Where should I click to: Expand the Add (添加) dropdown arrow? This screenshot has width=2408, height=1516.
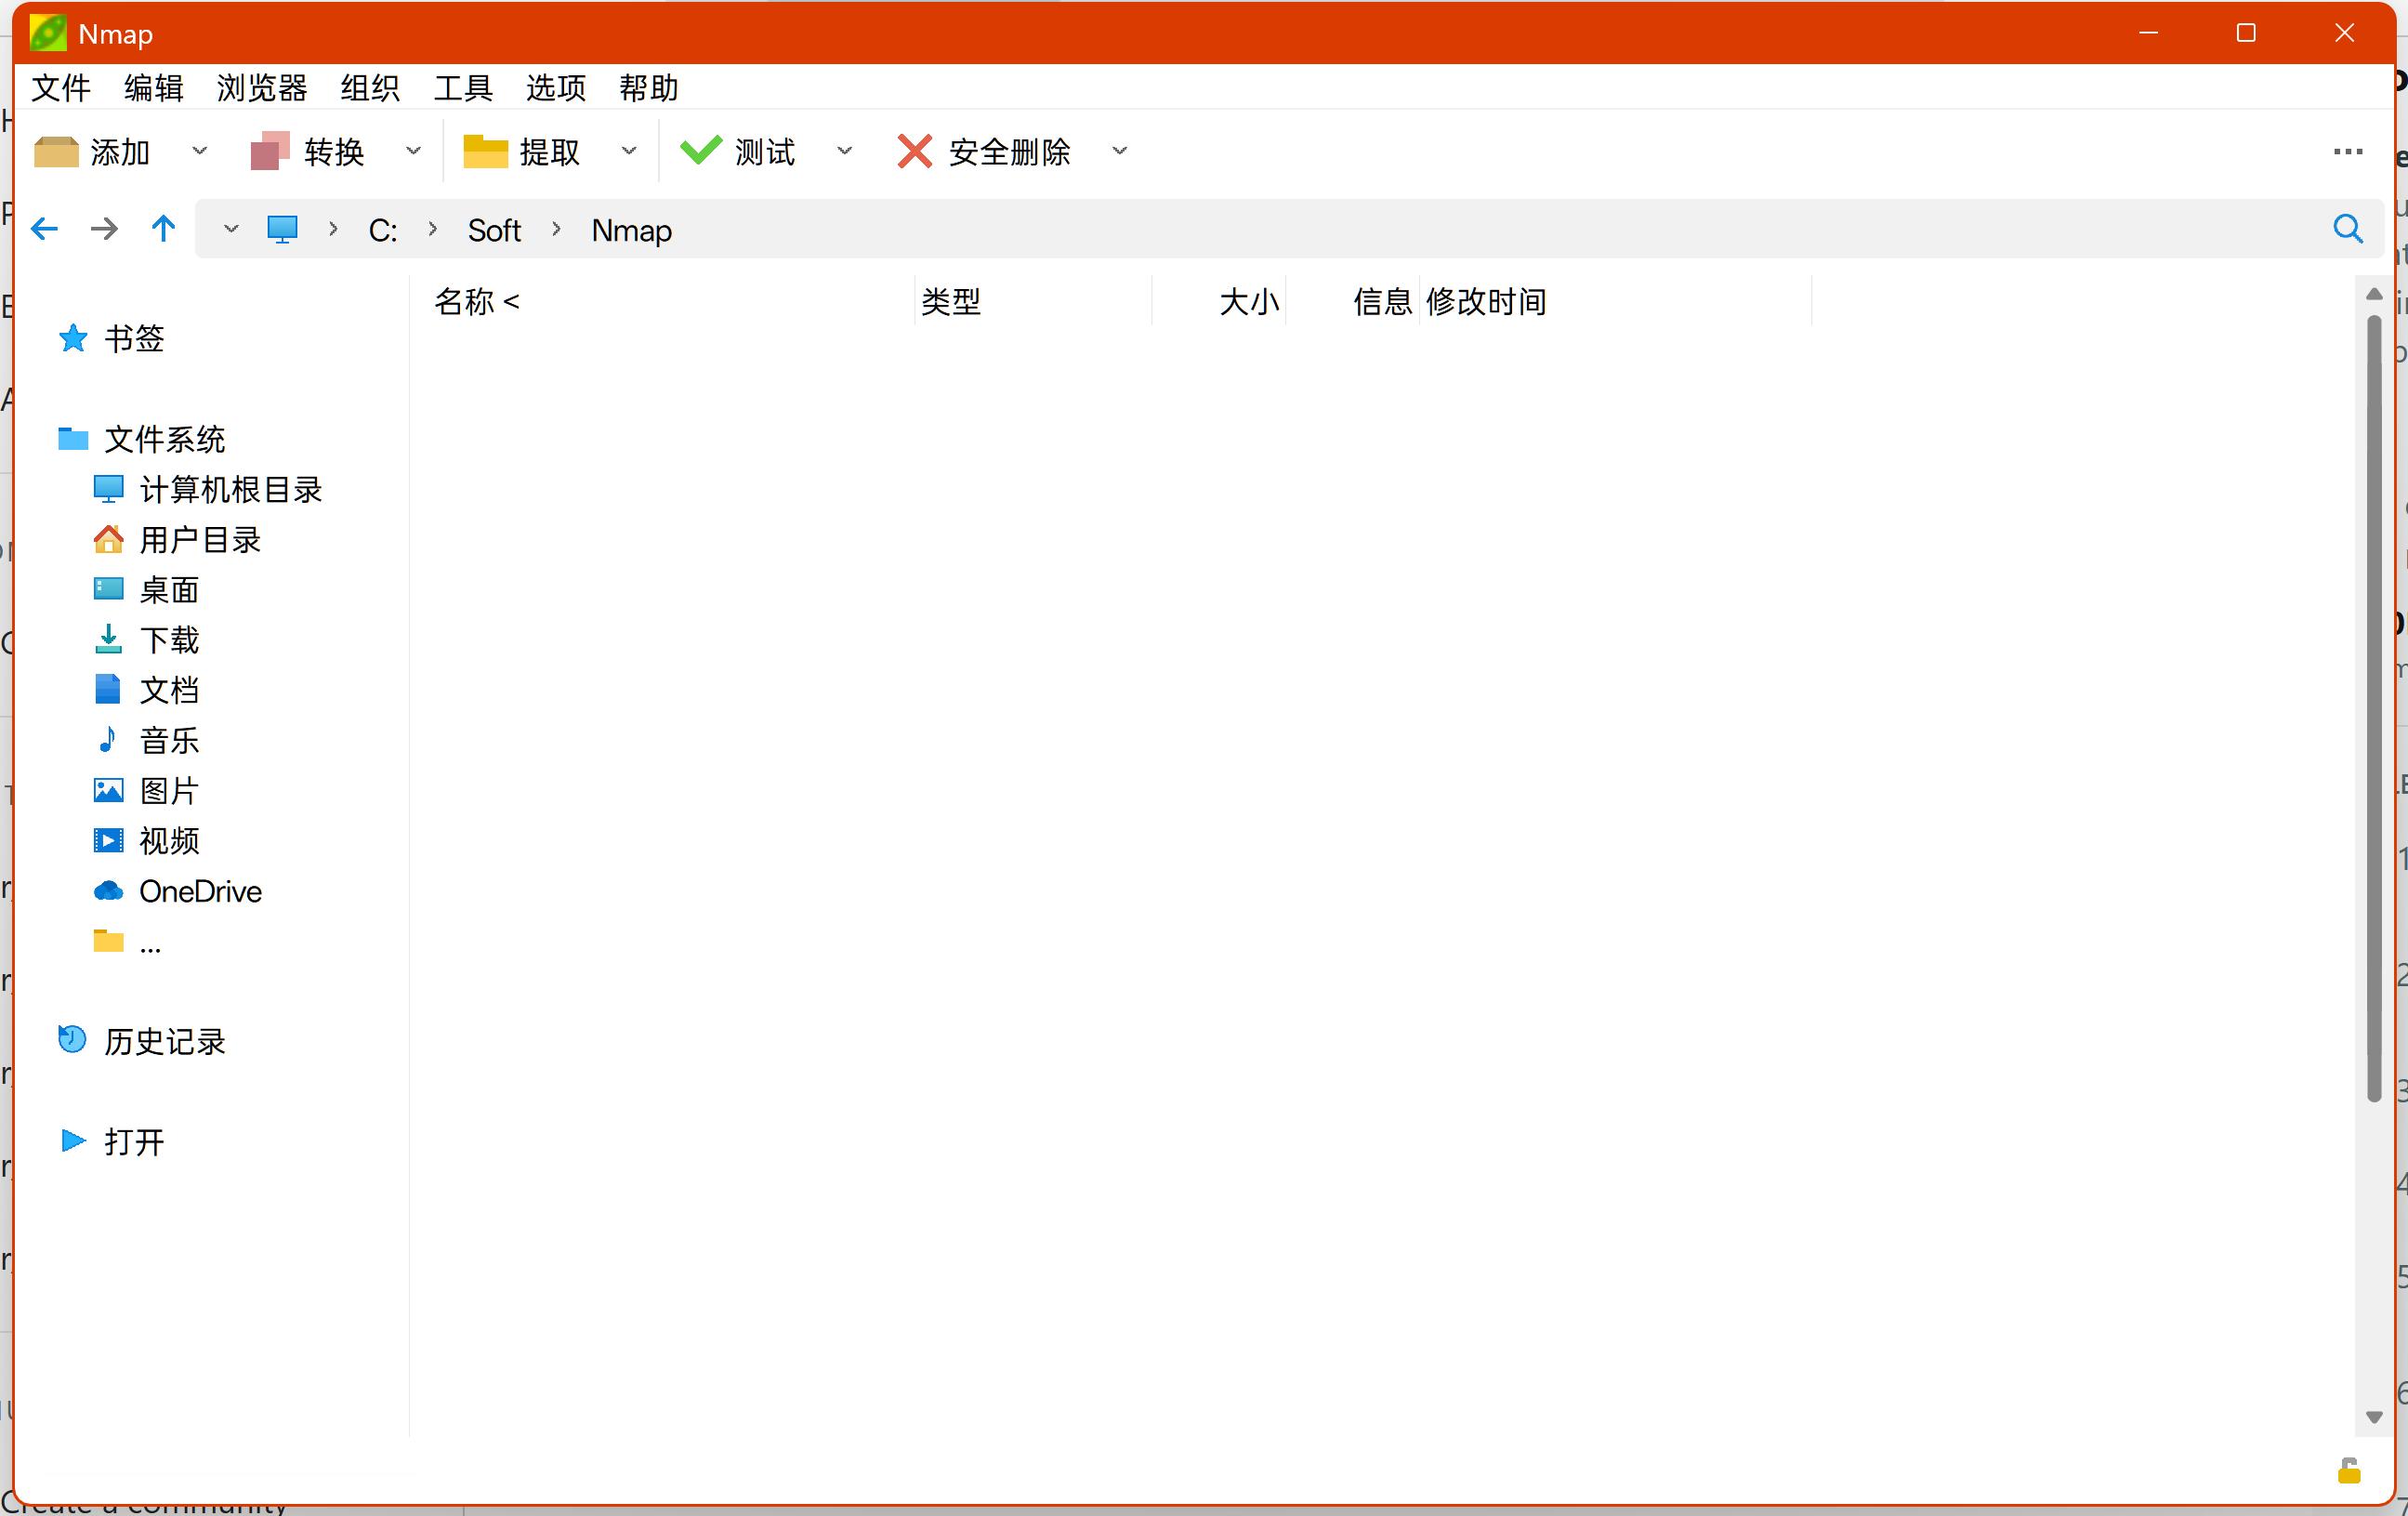(199, 151)
